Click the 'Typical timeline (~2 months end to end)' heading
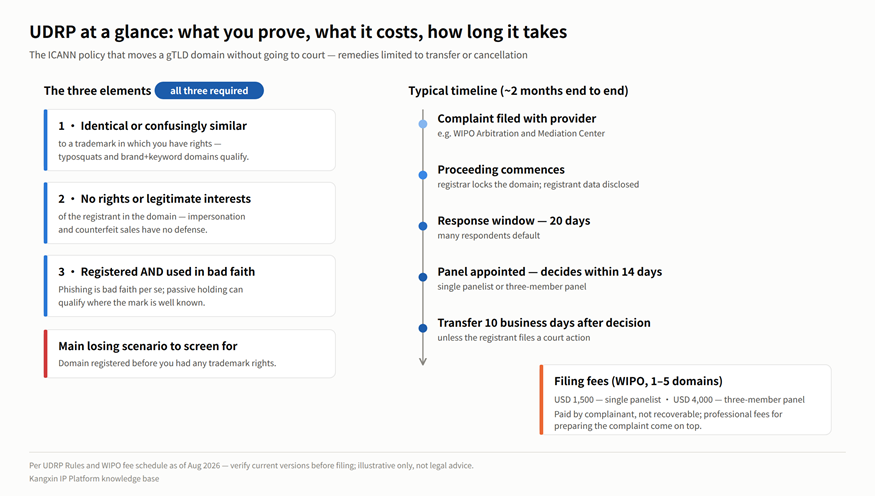 pos(518,90)
